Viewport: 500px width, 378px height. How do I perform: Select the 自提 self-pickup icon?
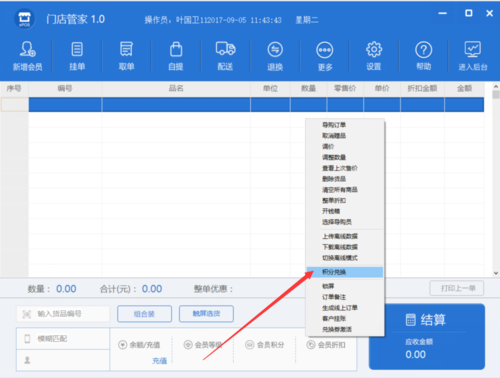pyautogui.click(x=176, y=49)
